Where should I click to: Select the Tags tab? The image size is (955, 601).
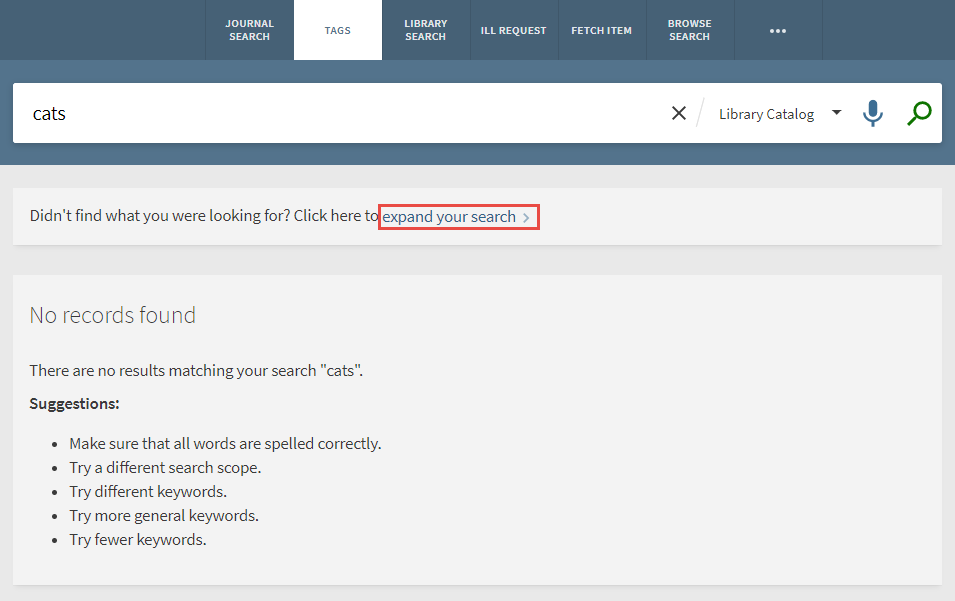point(337,30)
